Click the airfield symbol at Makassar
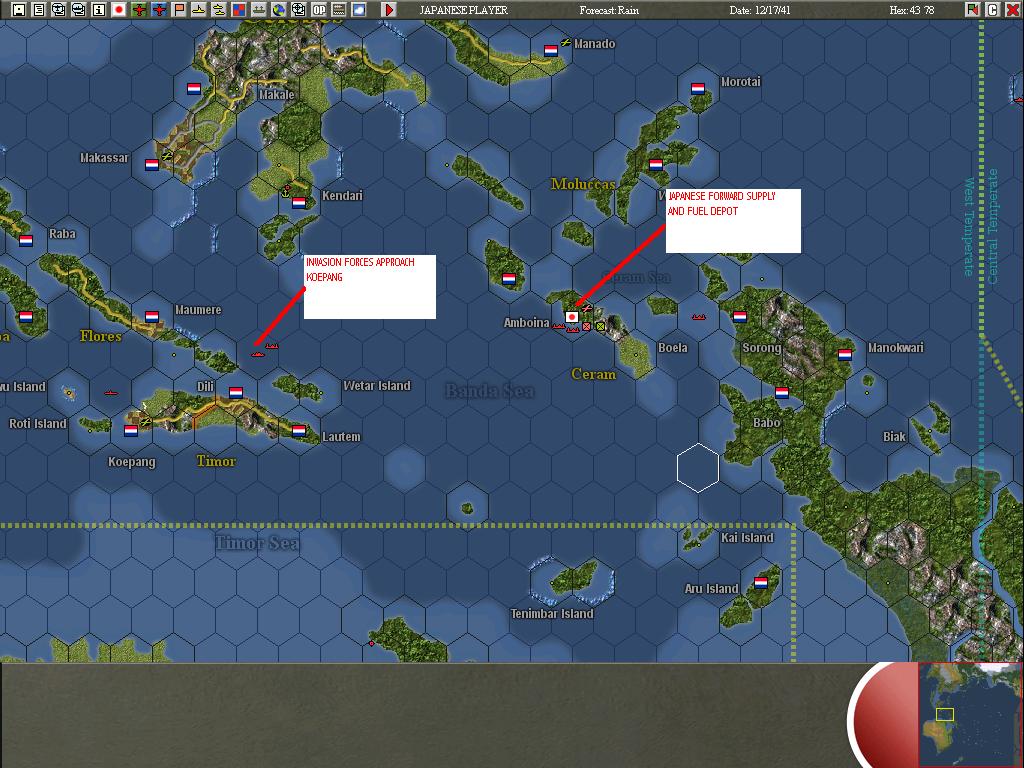The image size is (1024, 768). (167, 156)
